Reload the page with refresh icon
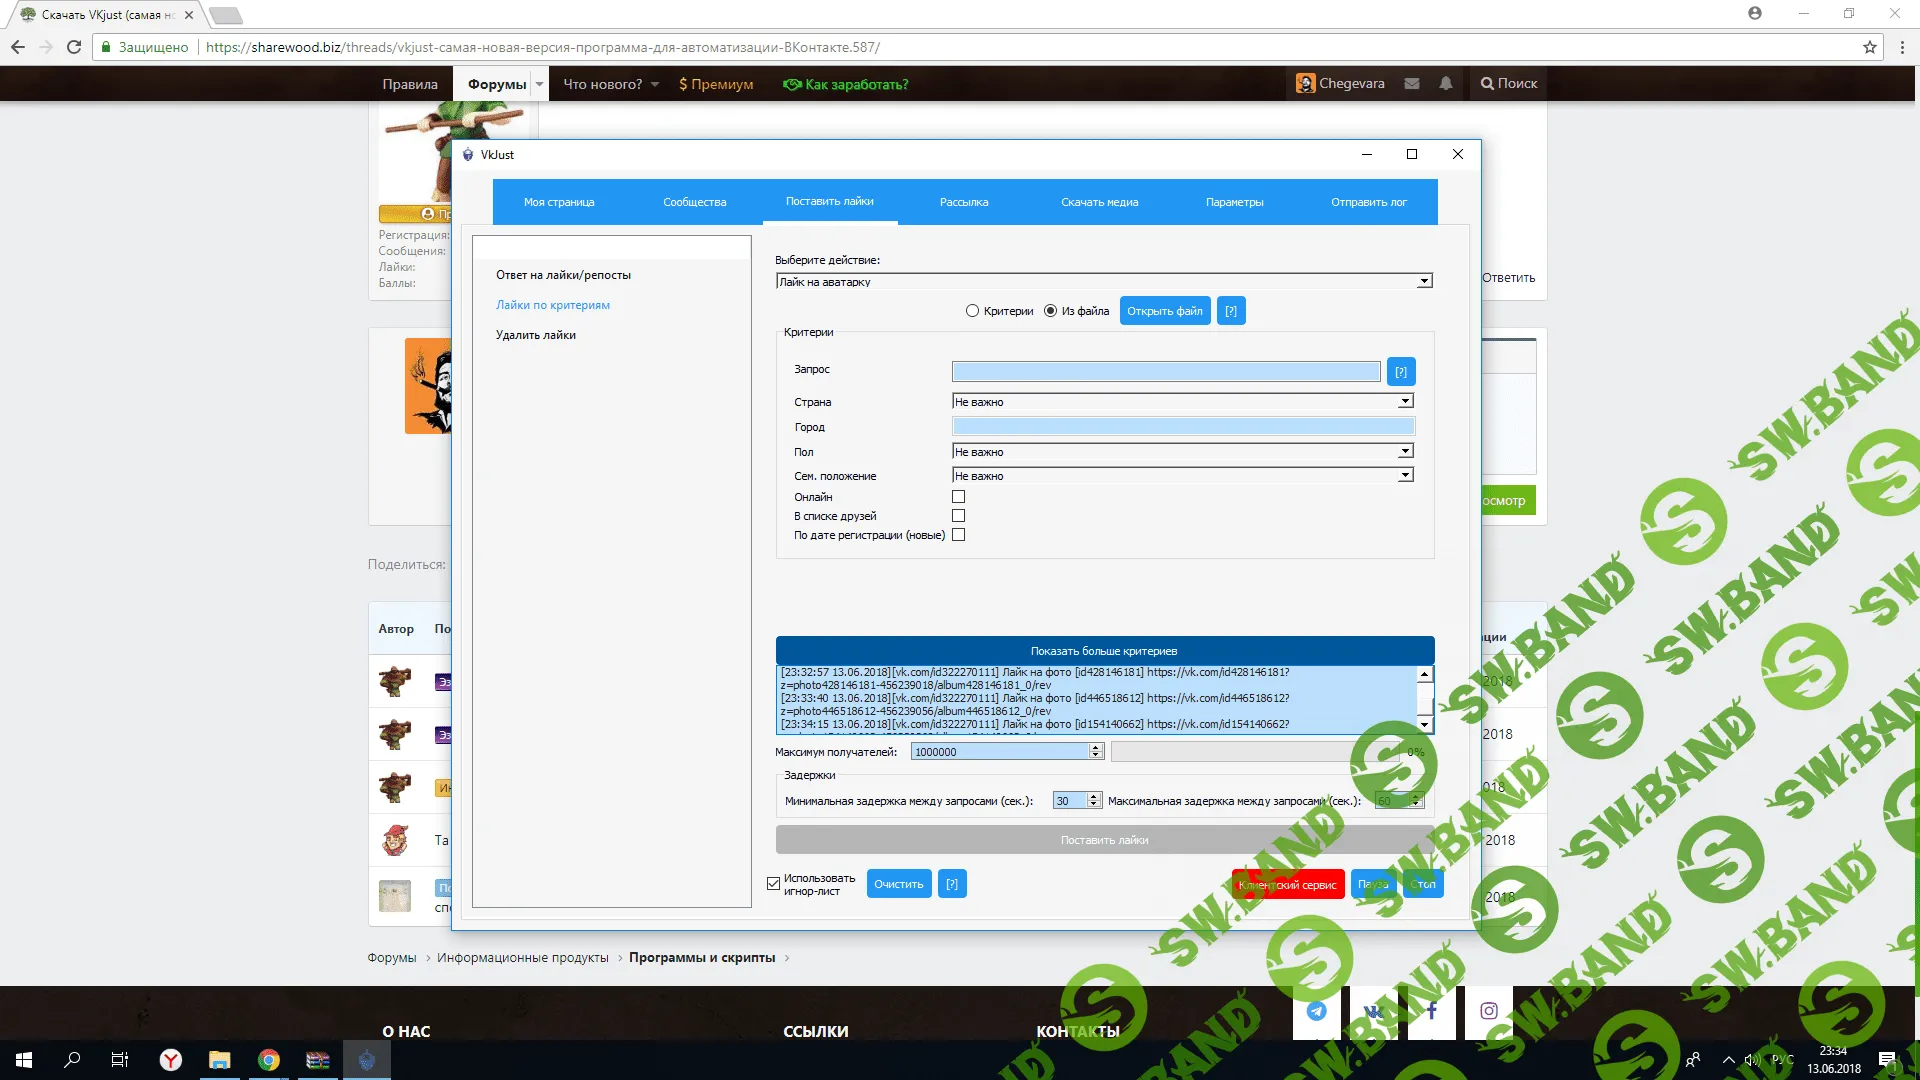 tap(74, 47)
